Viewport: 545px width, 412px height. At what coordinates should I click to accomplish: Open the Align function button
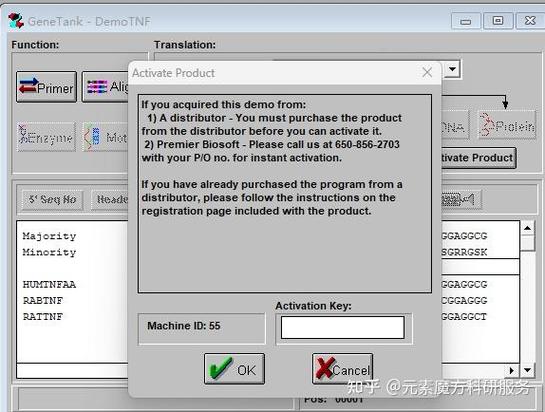tap(105, 87)
